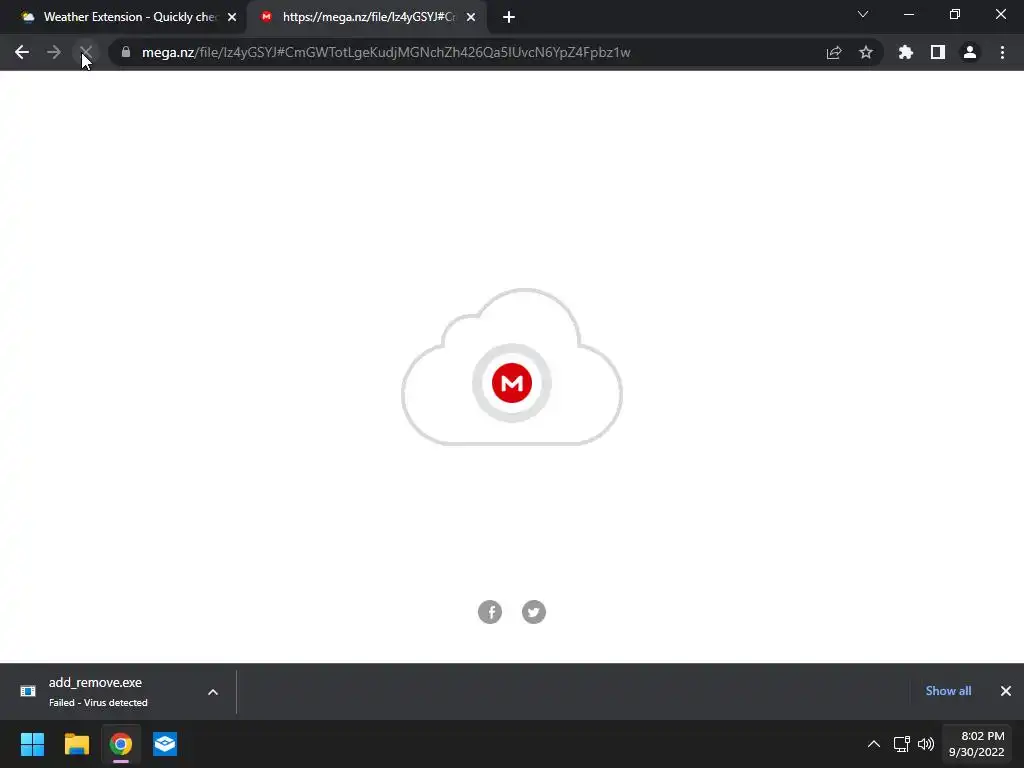1024x768 pixels.
Task: Open the volume tray icon
Action: click(x=926, y=744)
